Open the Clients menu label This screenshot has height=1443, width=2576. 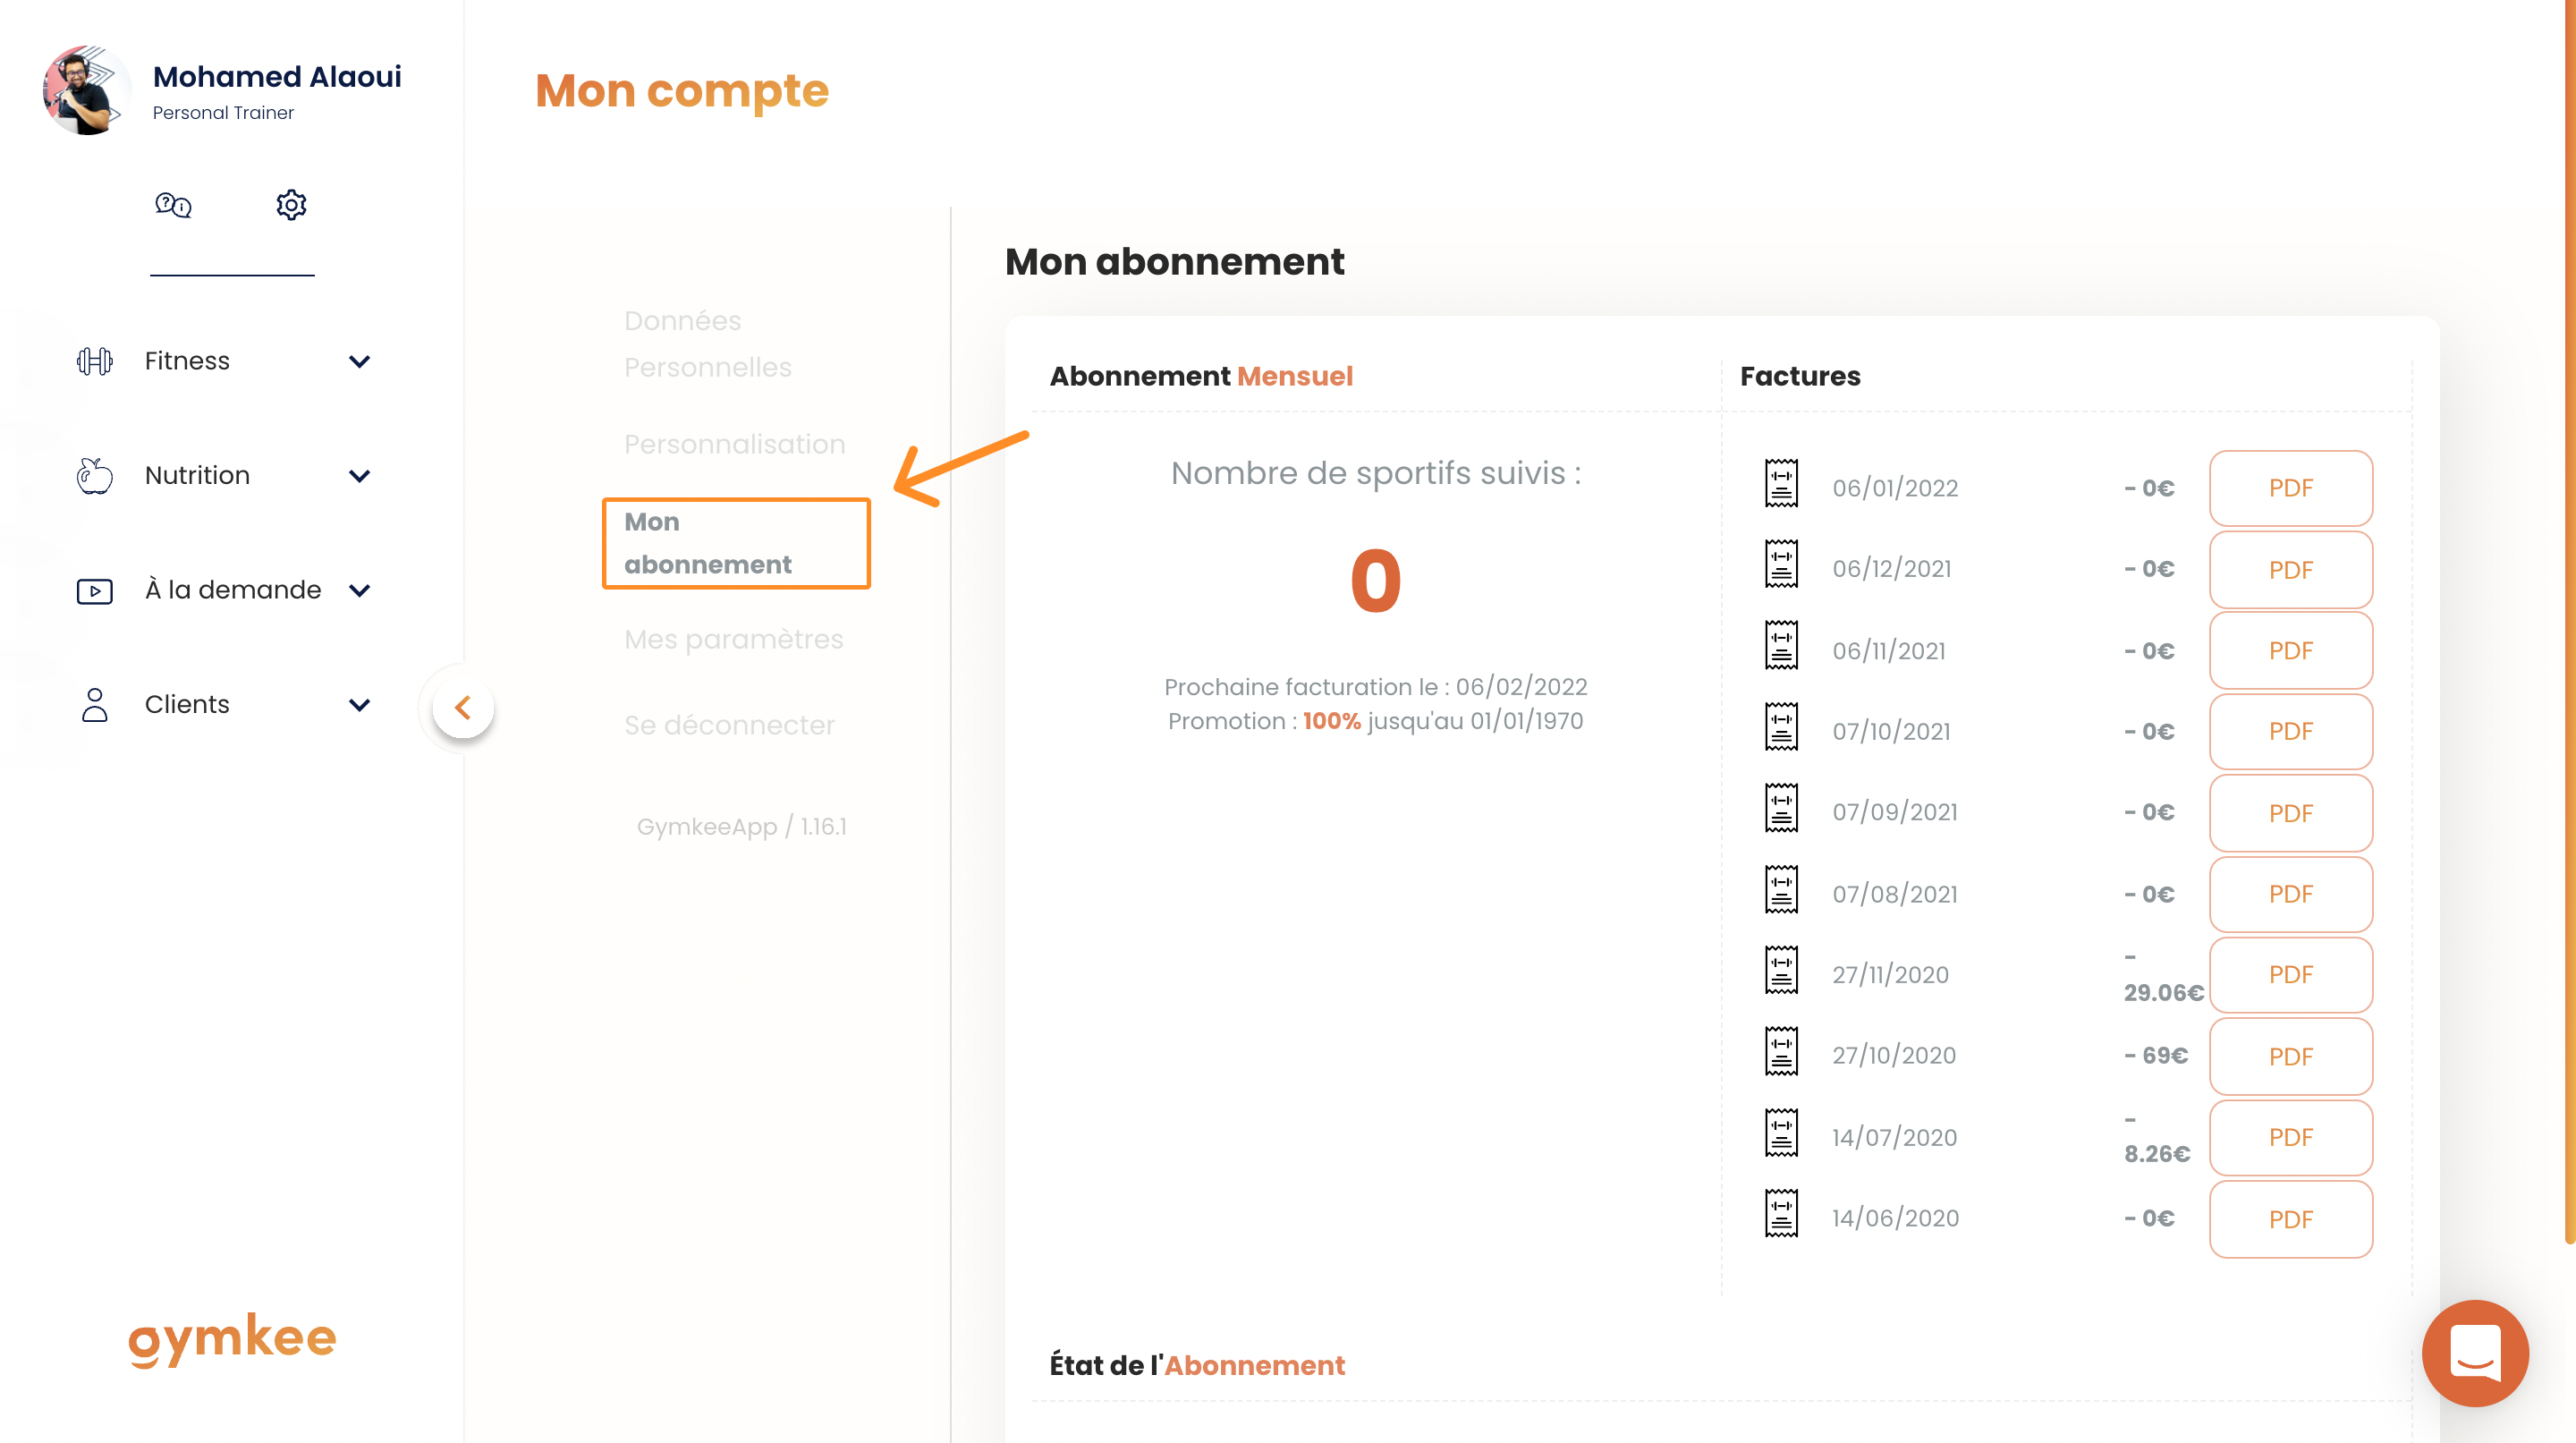[x=187, y=705]
